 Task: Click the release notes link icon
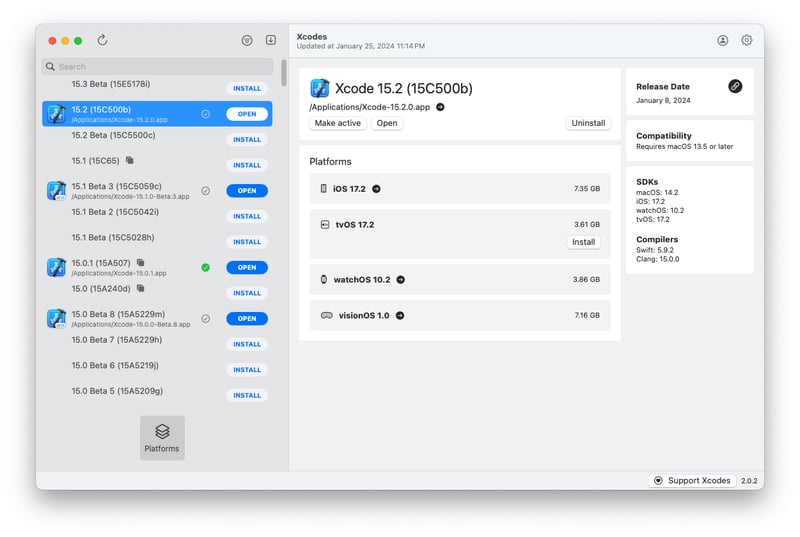click(x=735, y=86)
